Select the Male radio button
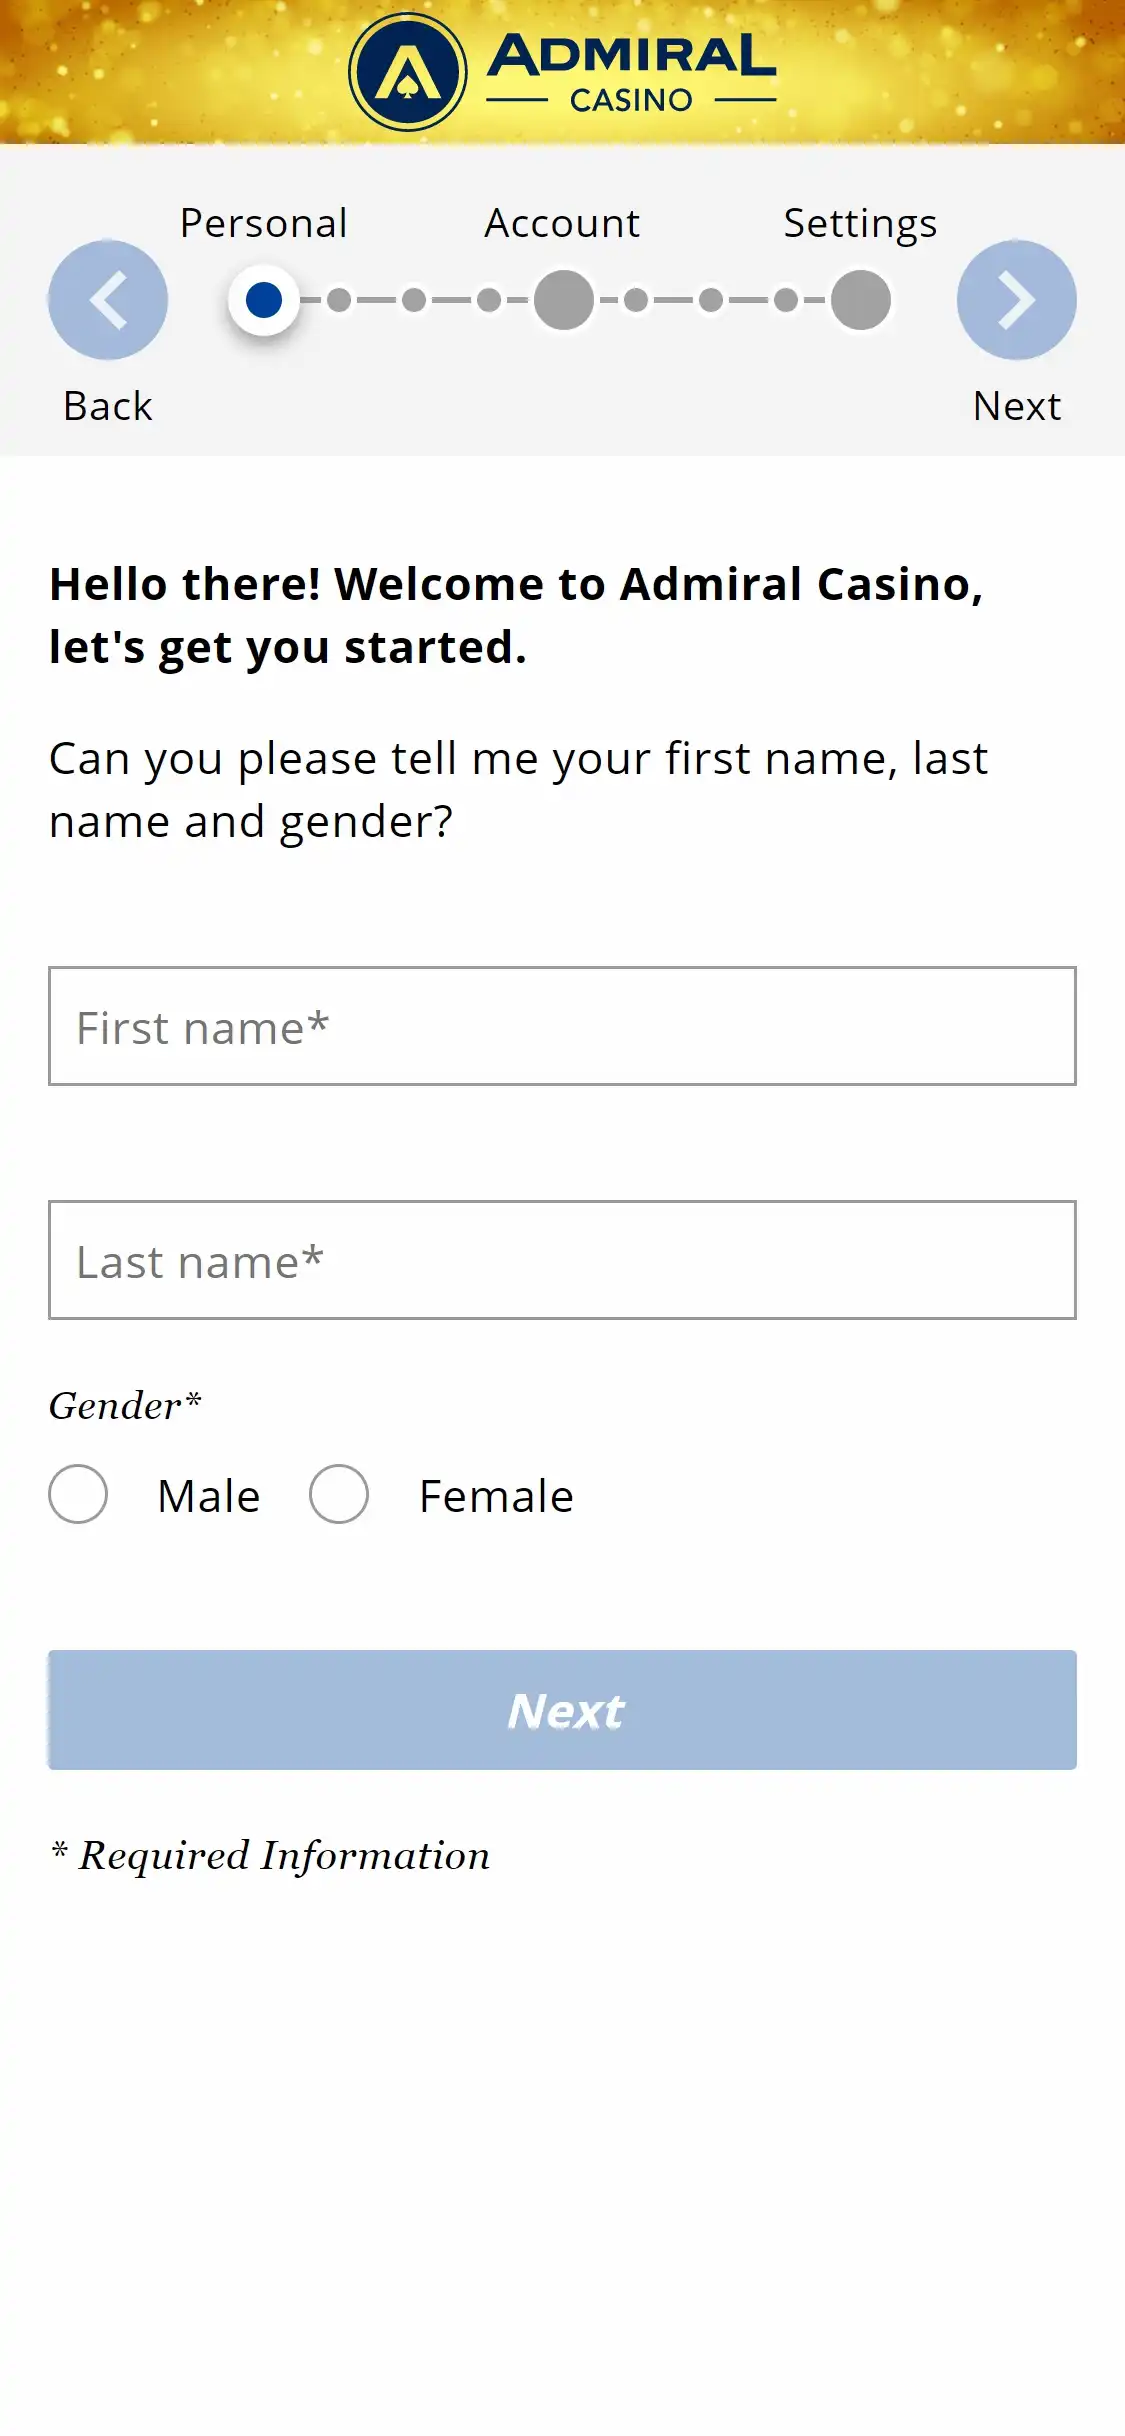The width and height of the screenshot is (1125, 2436). [x=78, y=1494]
